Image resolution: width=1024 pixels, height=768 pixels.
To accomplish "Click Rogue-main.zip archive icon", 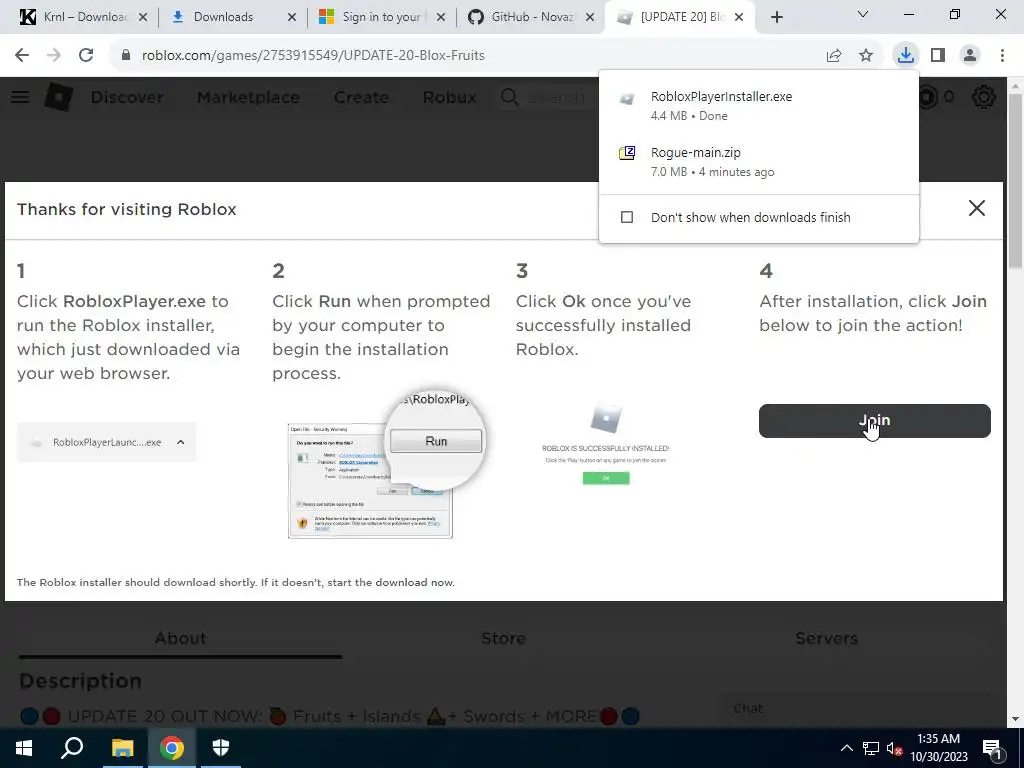I will (x=627, y=154).
